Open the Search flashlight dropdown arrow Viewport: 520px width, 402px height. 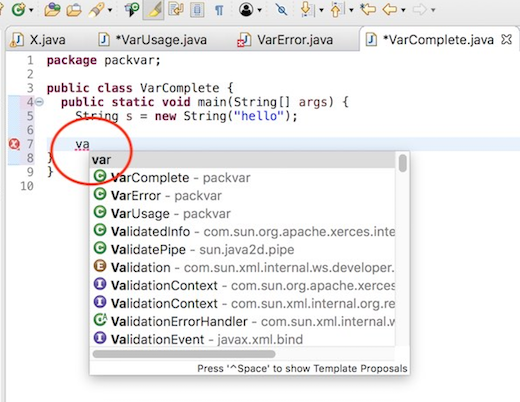coord(110,10)
